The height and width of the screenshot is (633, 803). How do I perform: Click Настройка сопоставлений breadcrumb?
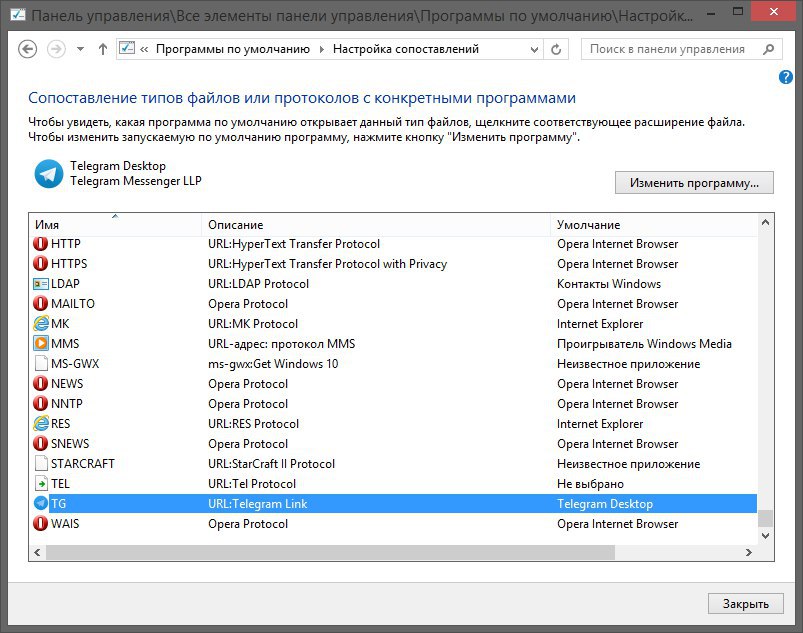406,49
